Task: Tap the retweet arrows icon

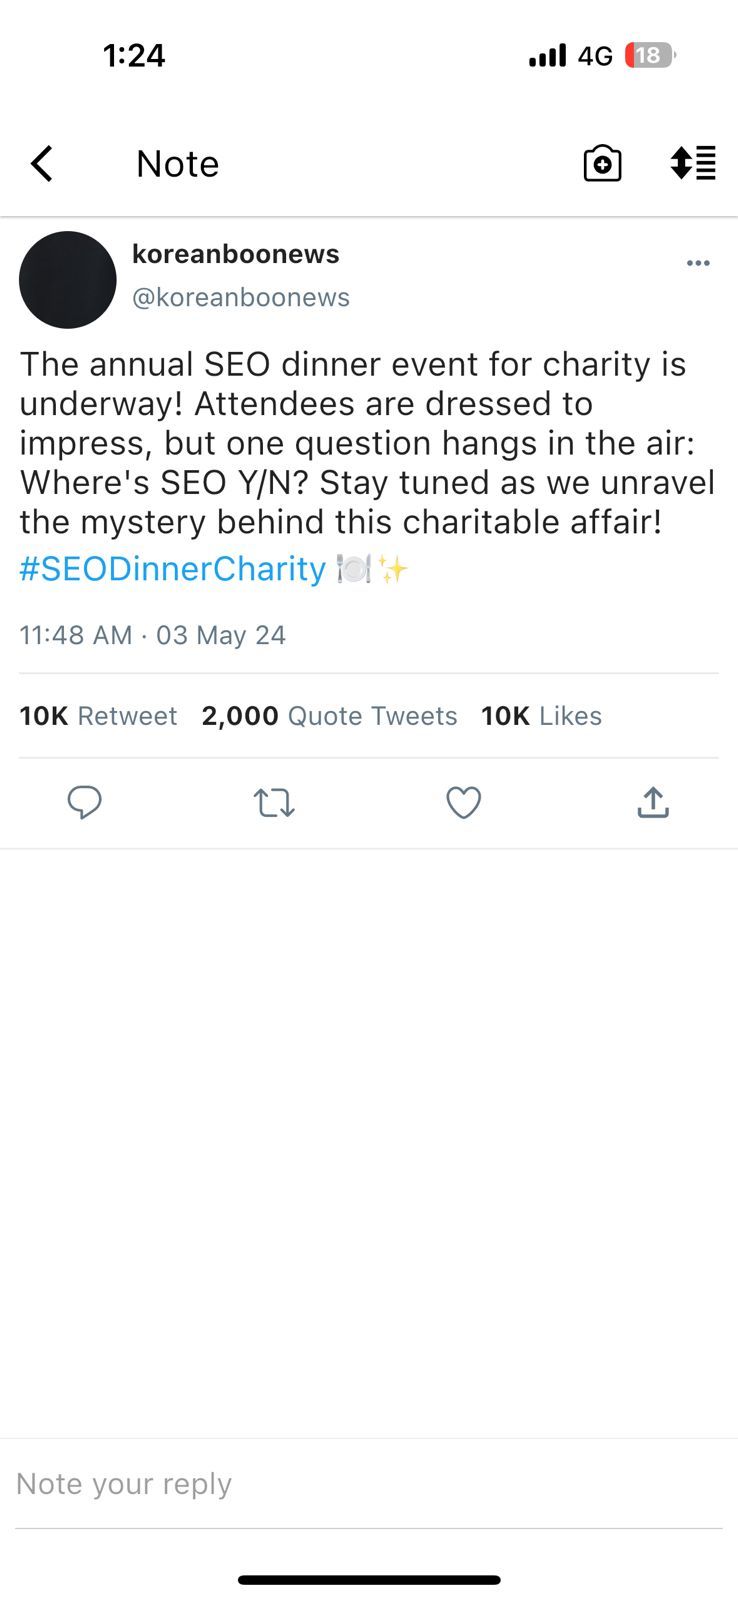Action: tap(274, 802)
